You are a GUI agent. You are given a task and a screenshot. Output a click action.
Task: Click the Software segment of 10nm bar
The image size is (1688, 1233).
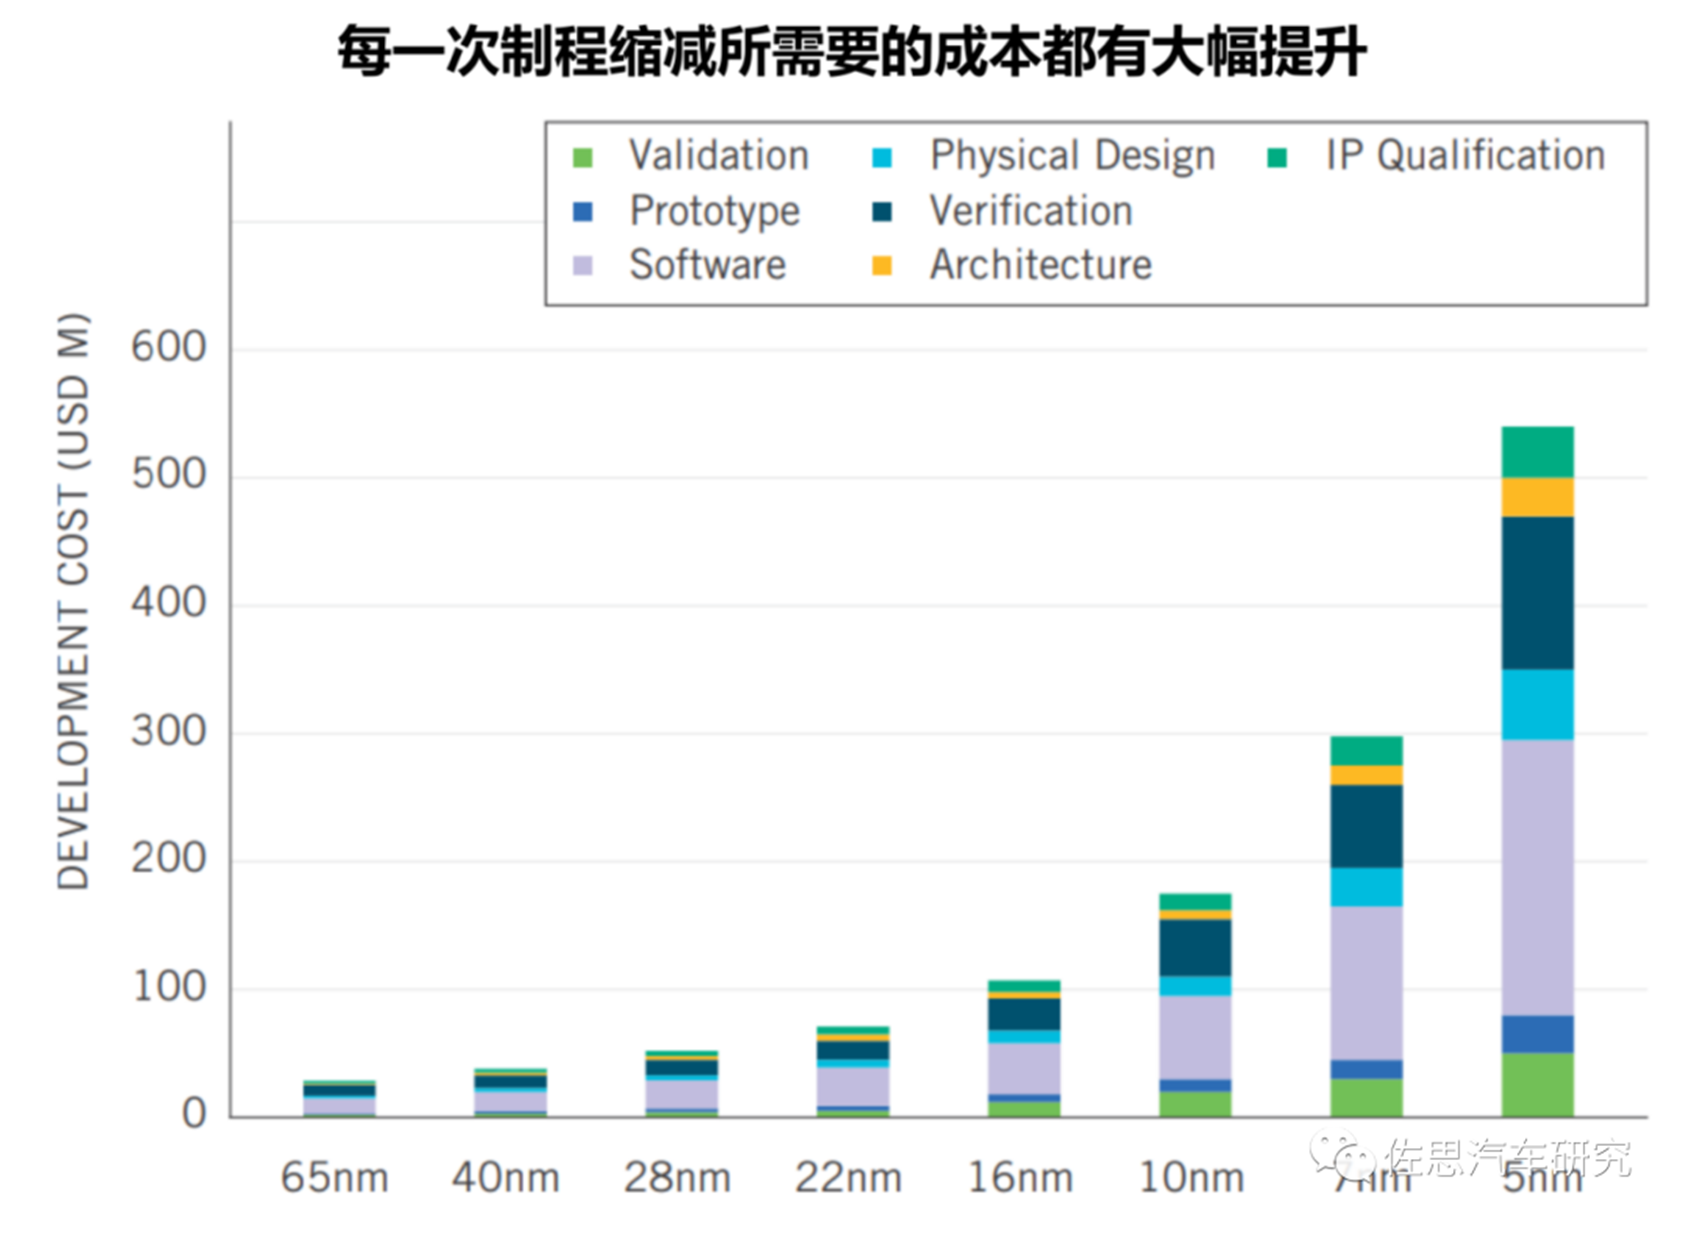click(1195, 1038)
